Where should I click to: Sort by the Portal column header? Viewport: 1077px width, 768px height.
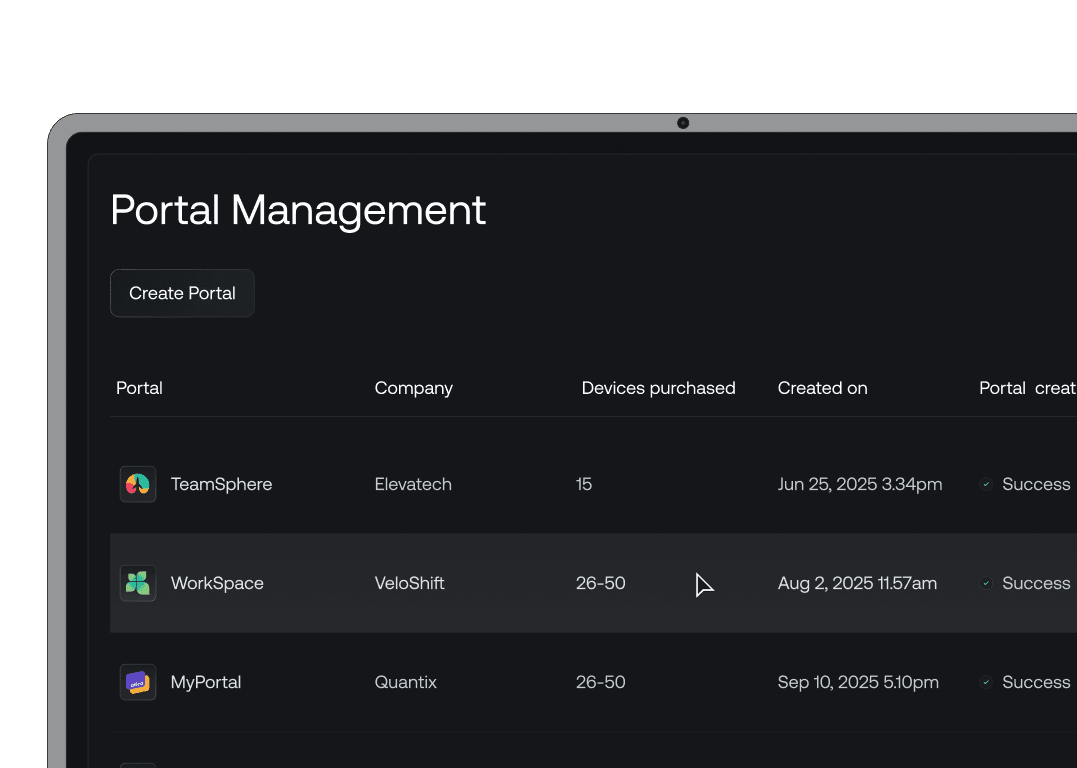139,388
